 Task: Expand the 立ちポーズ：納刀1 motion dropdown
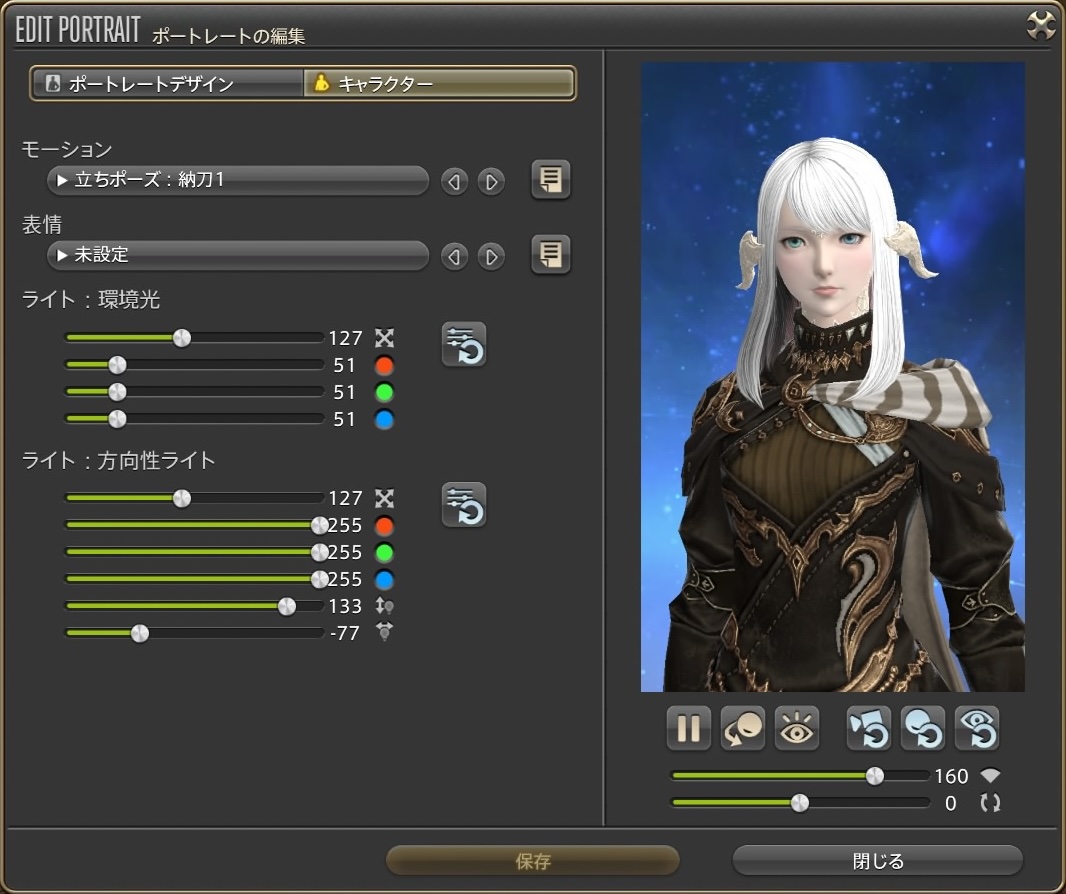coord(238,181)
